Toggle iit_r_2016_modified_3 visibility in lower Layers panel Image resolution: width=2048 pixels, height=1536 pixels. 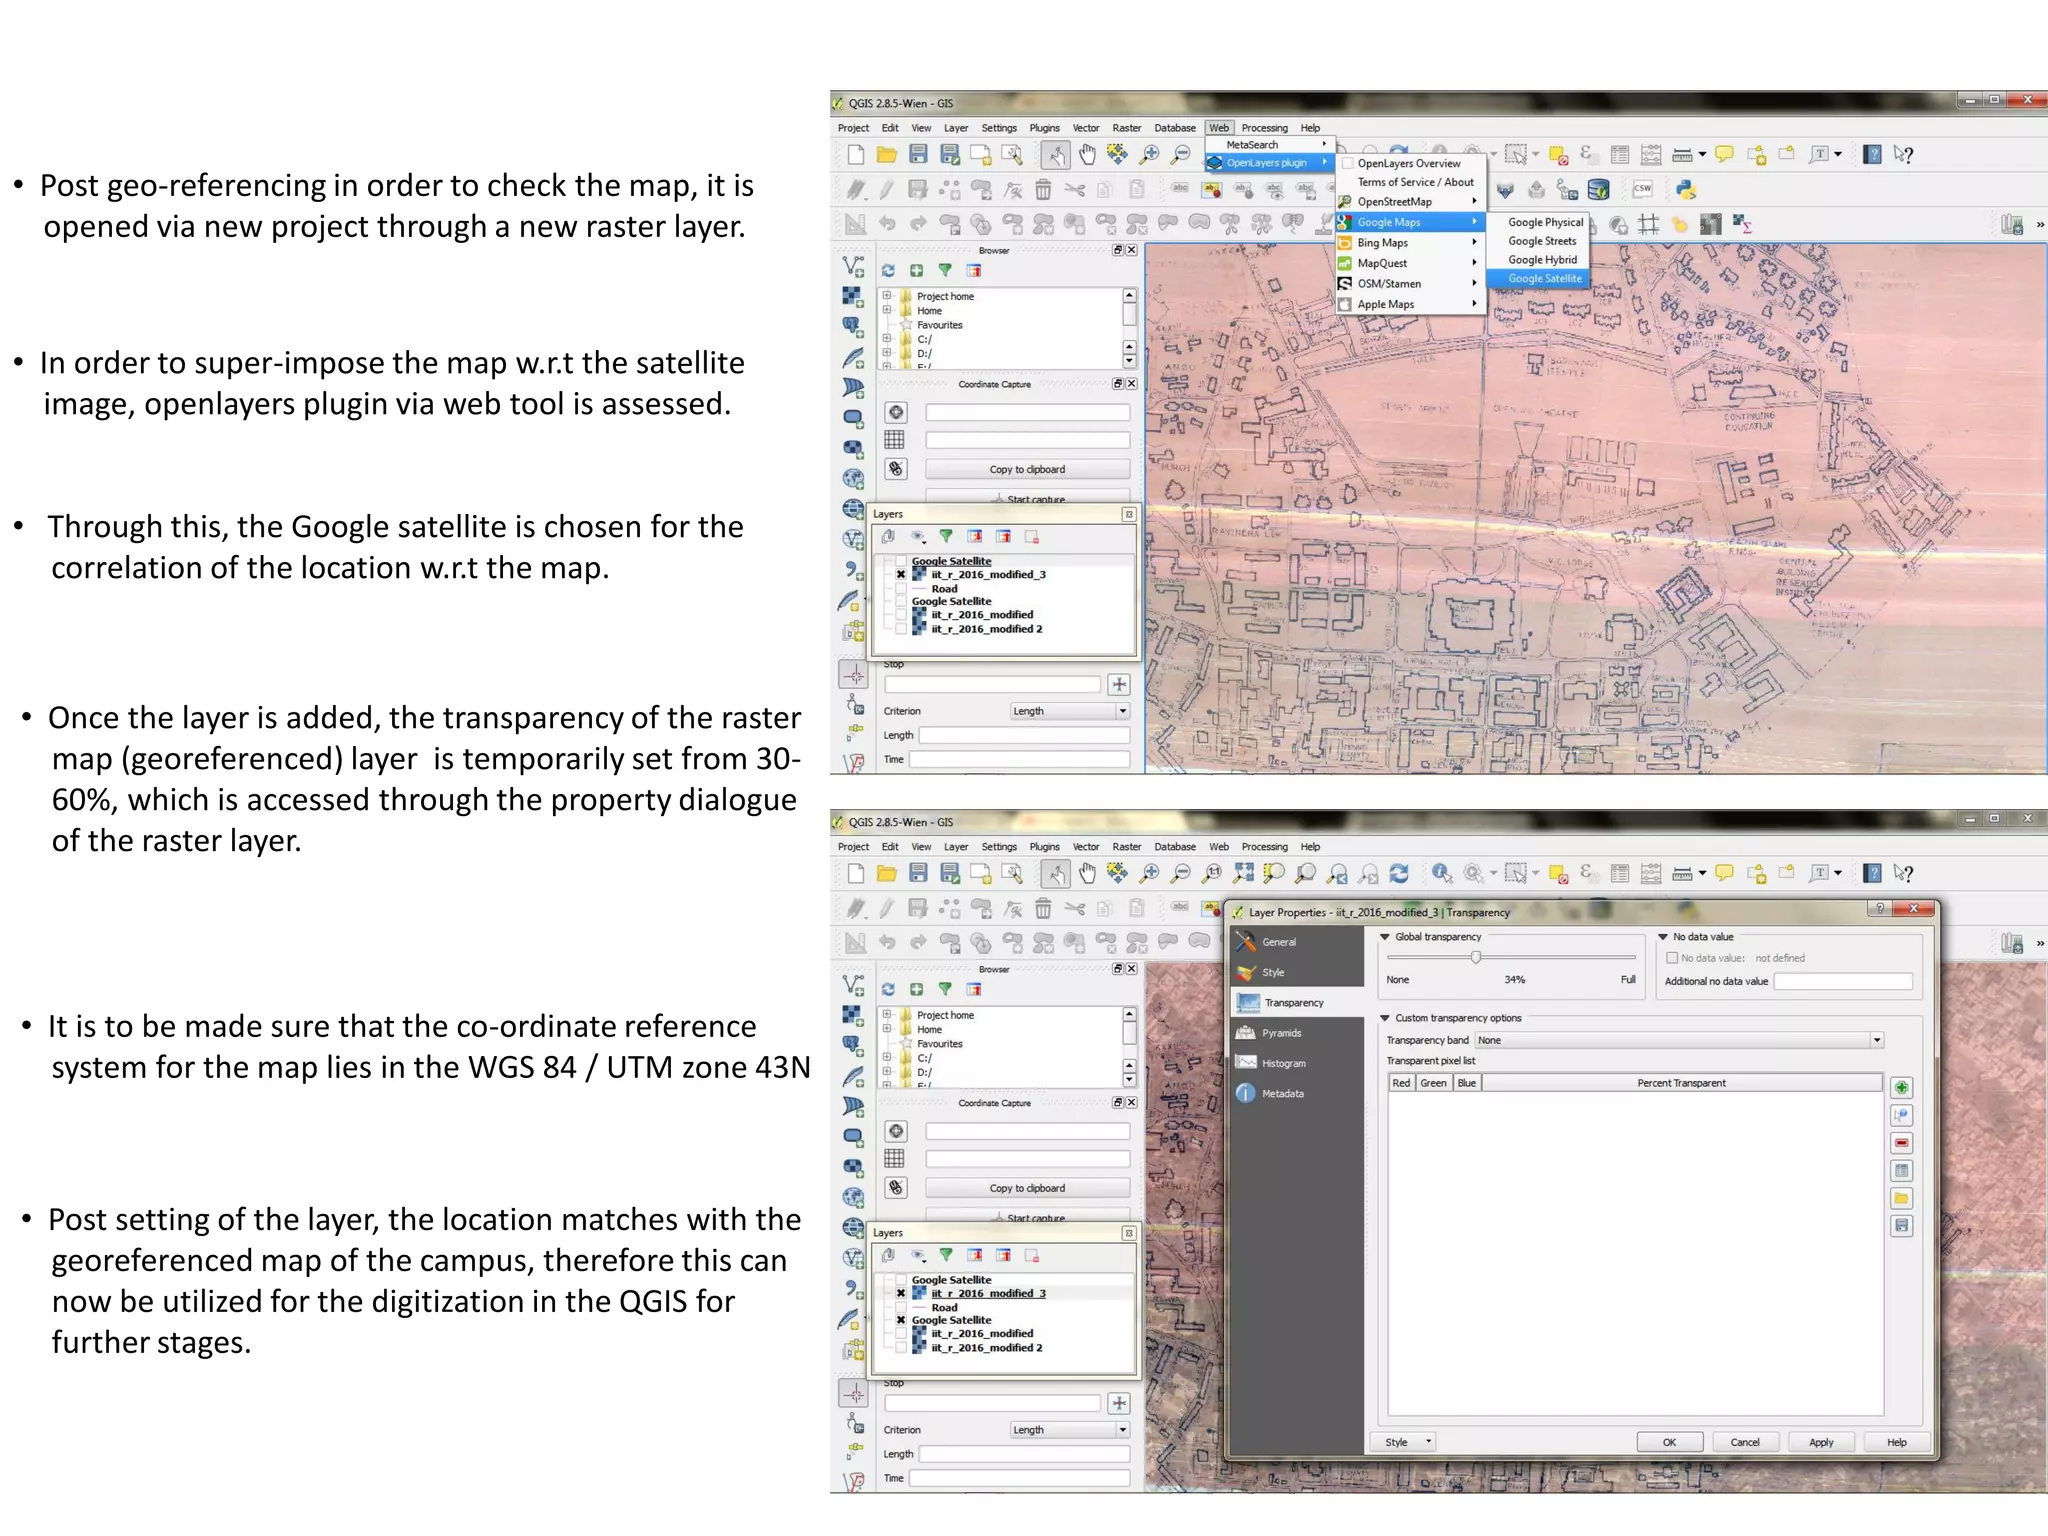[x=901, y=1293]
